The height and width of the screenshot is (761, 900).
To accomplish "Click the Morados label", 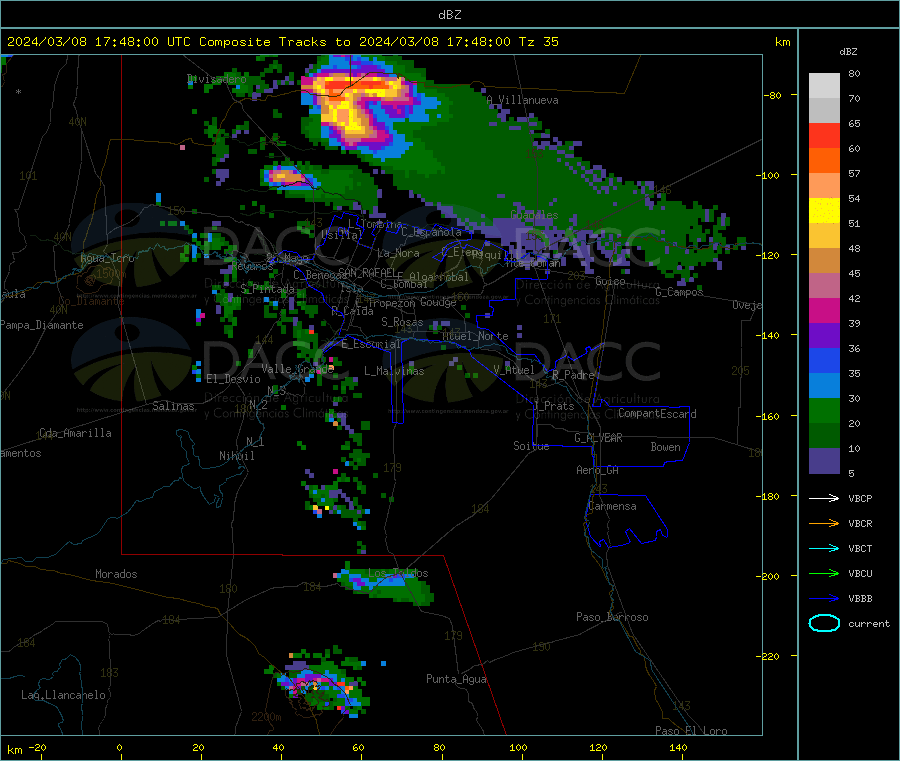I will pos(116,574).
